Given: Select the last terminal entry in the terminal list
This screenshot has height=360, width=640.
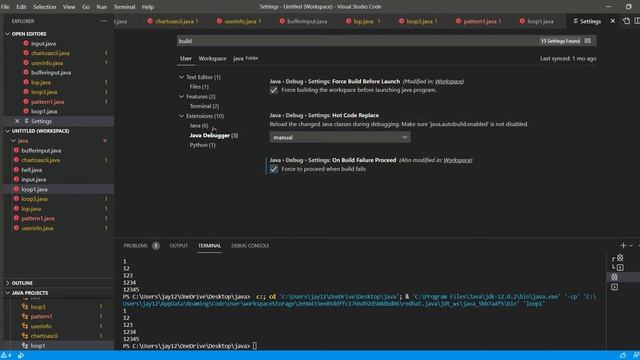Looking at the screenshot, I should pyautogui.click(x=614, y=287).
